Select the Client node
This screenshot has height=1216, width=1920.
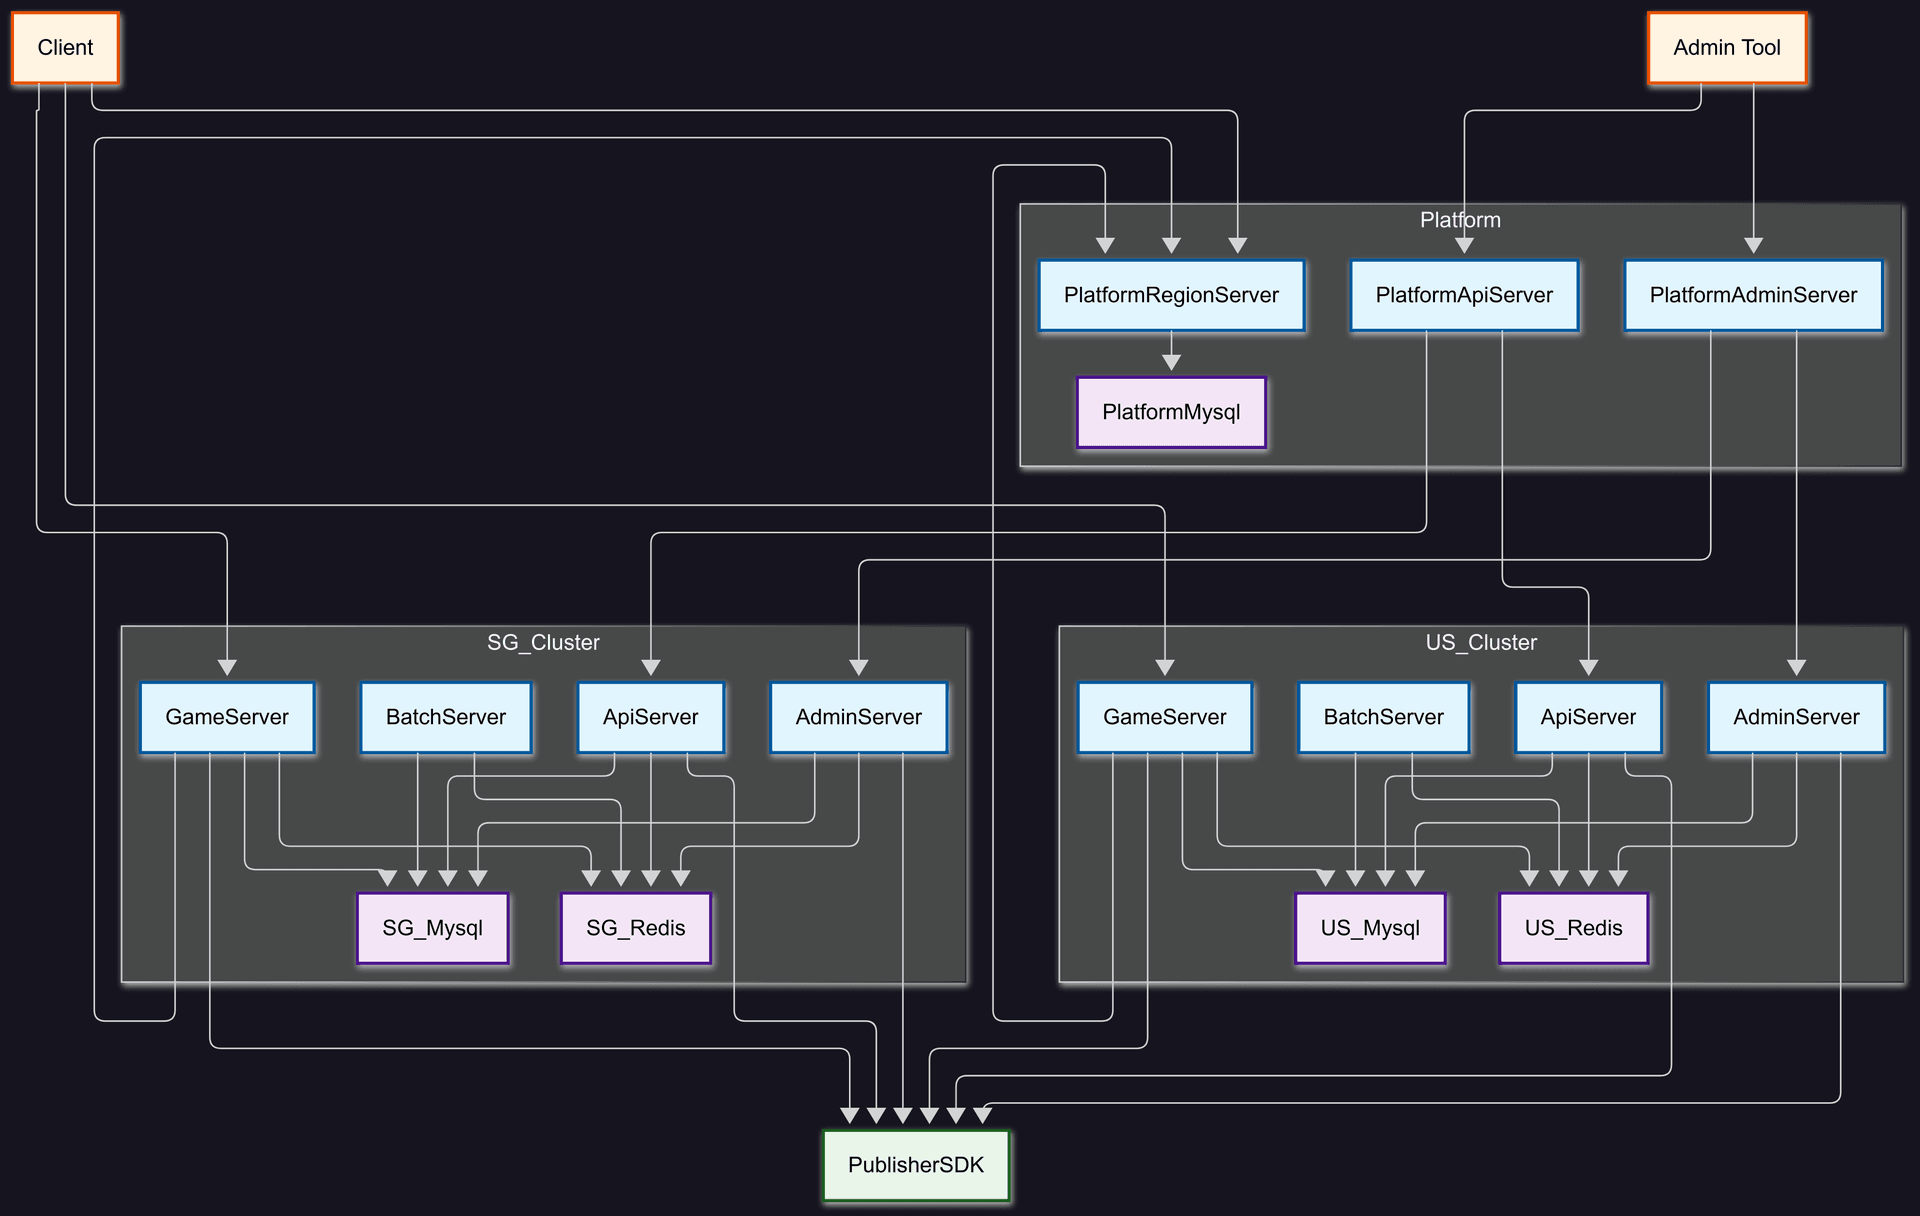pos(64,47)
